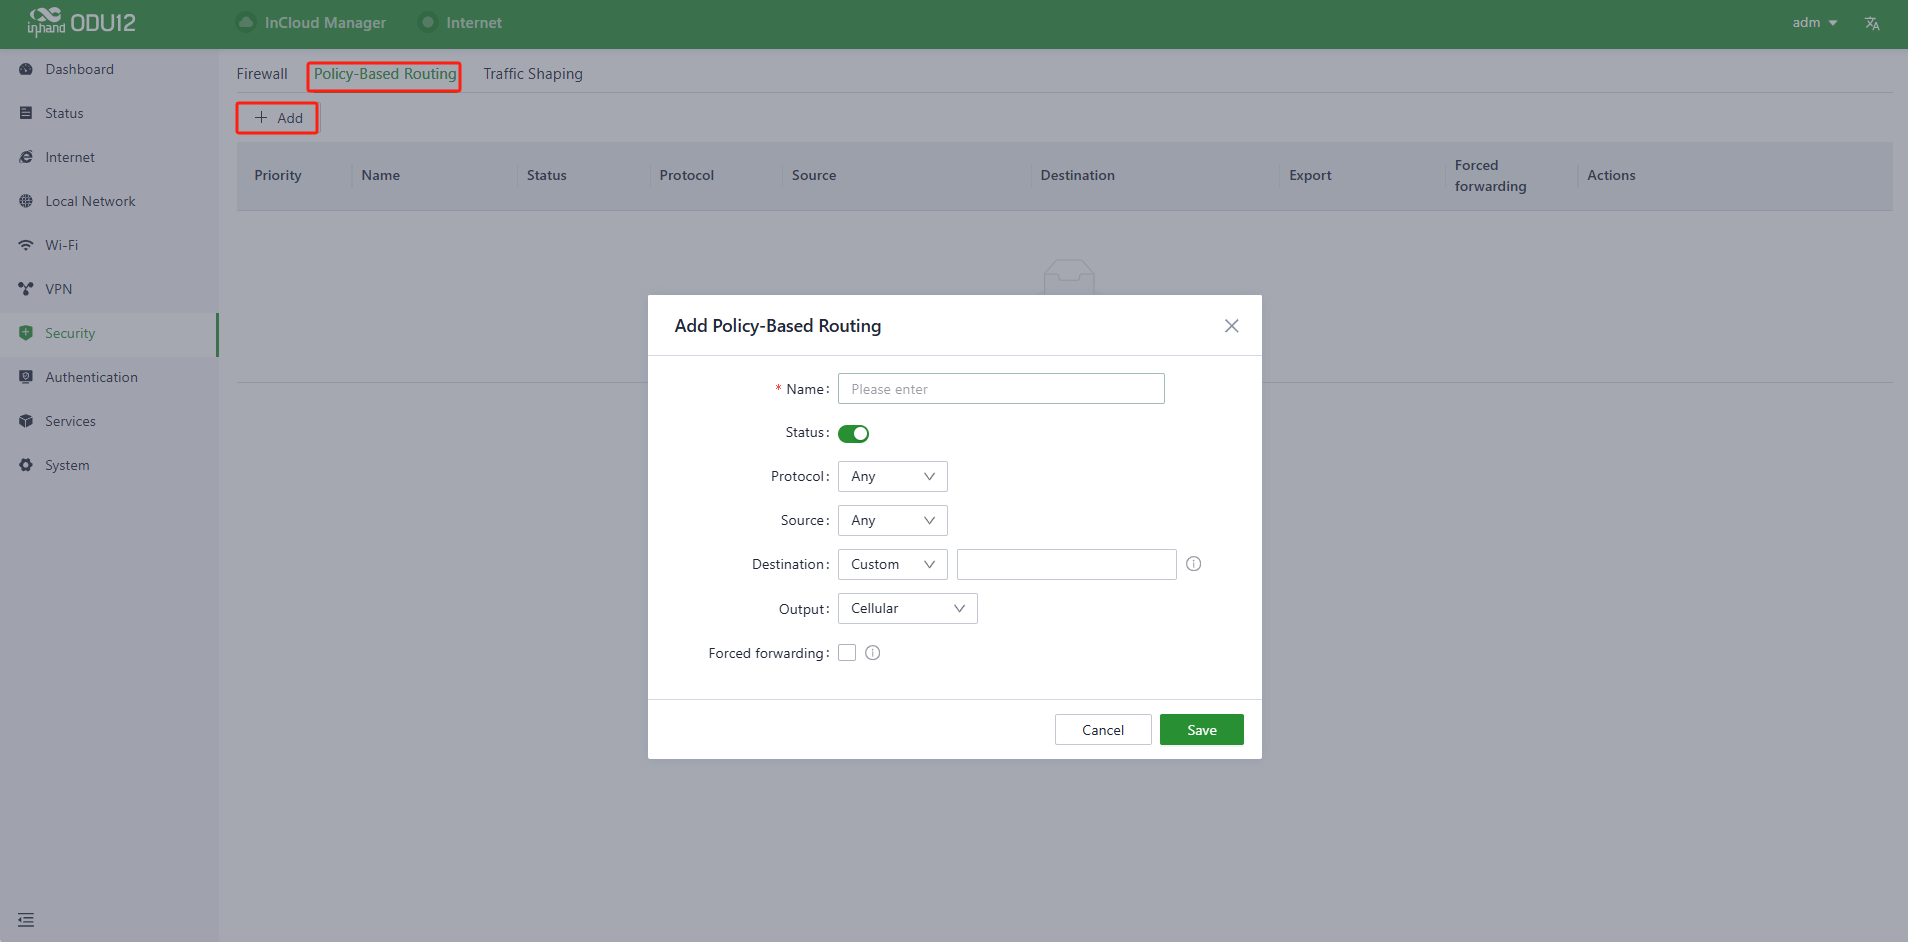Click the System gear icon

(x=26, y=465)
